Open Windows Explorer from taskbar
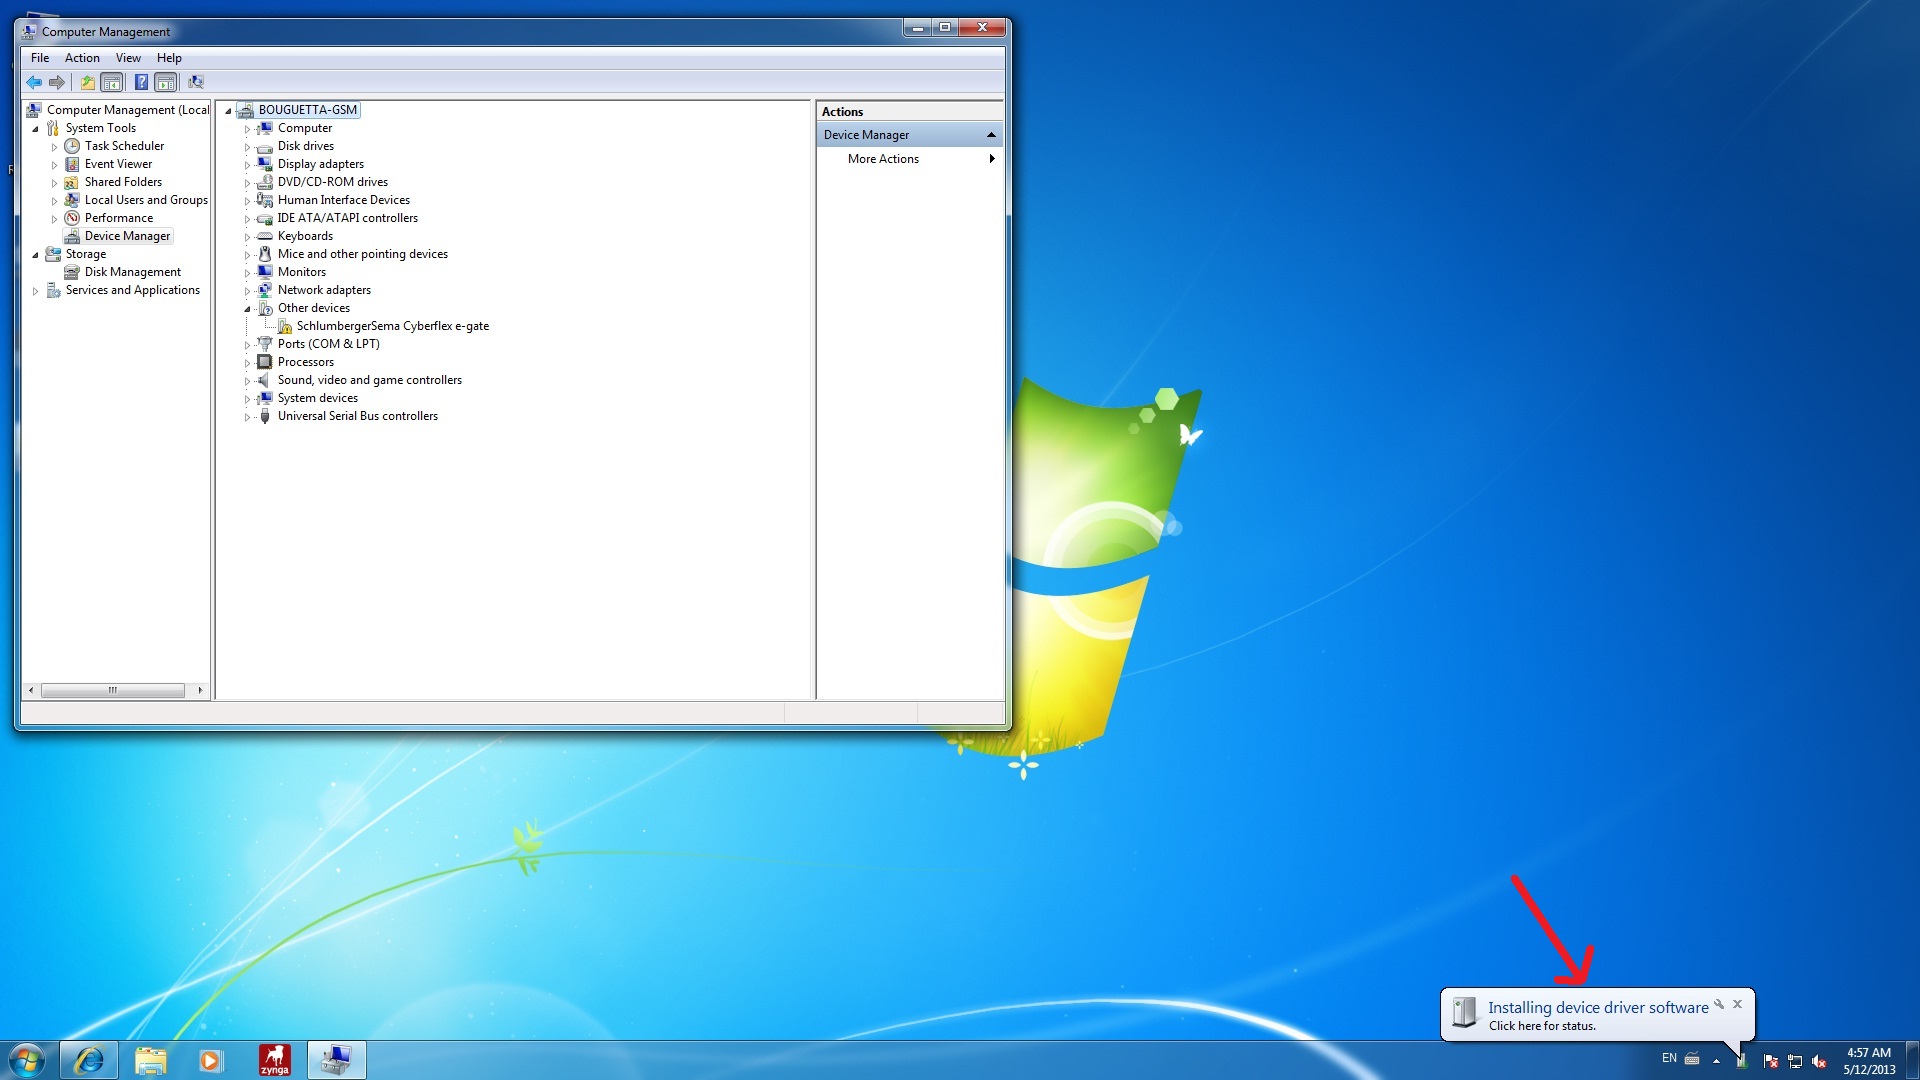 (150, 1060)
